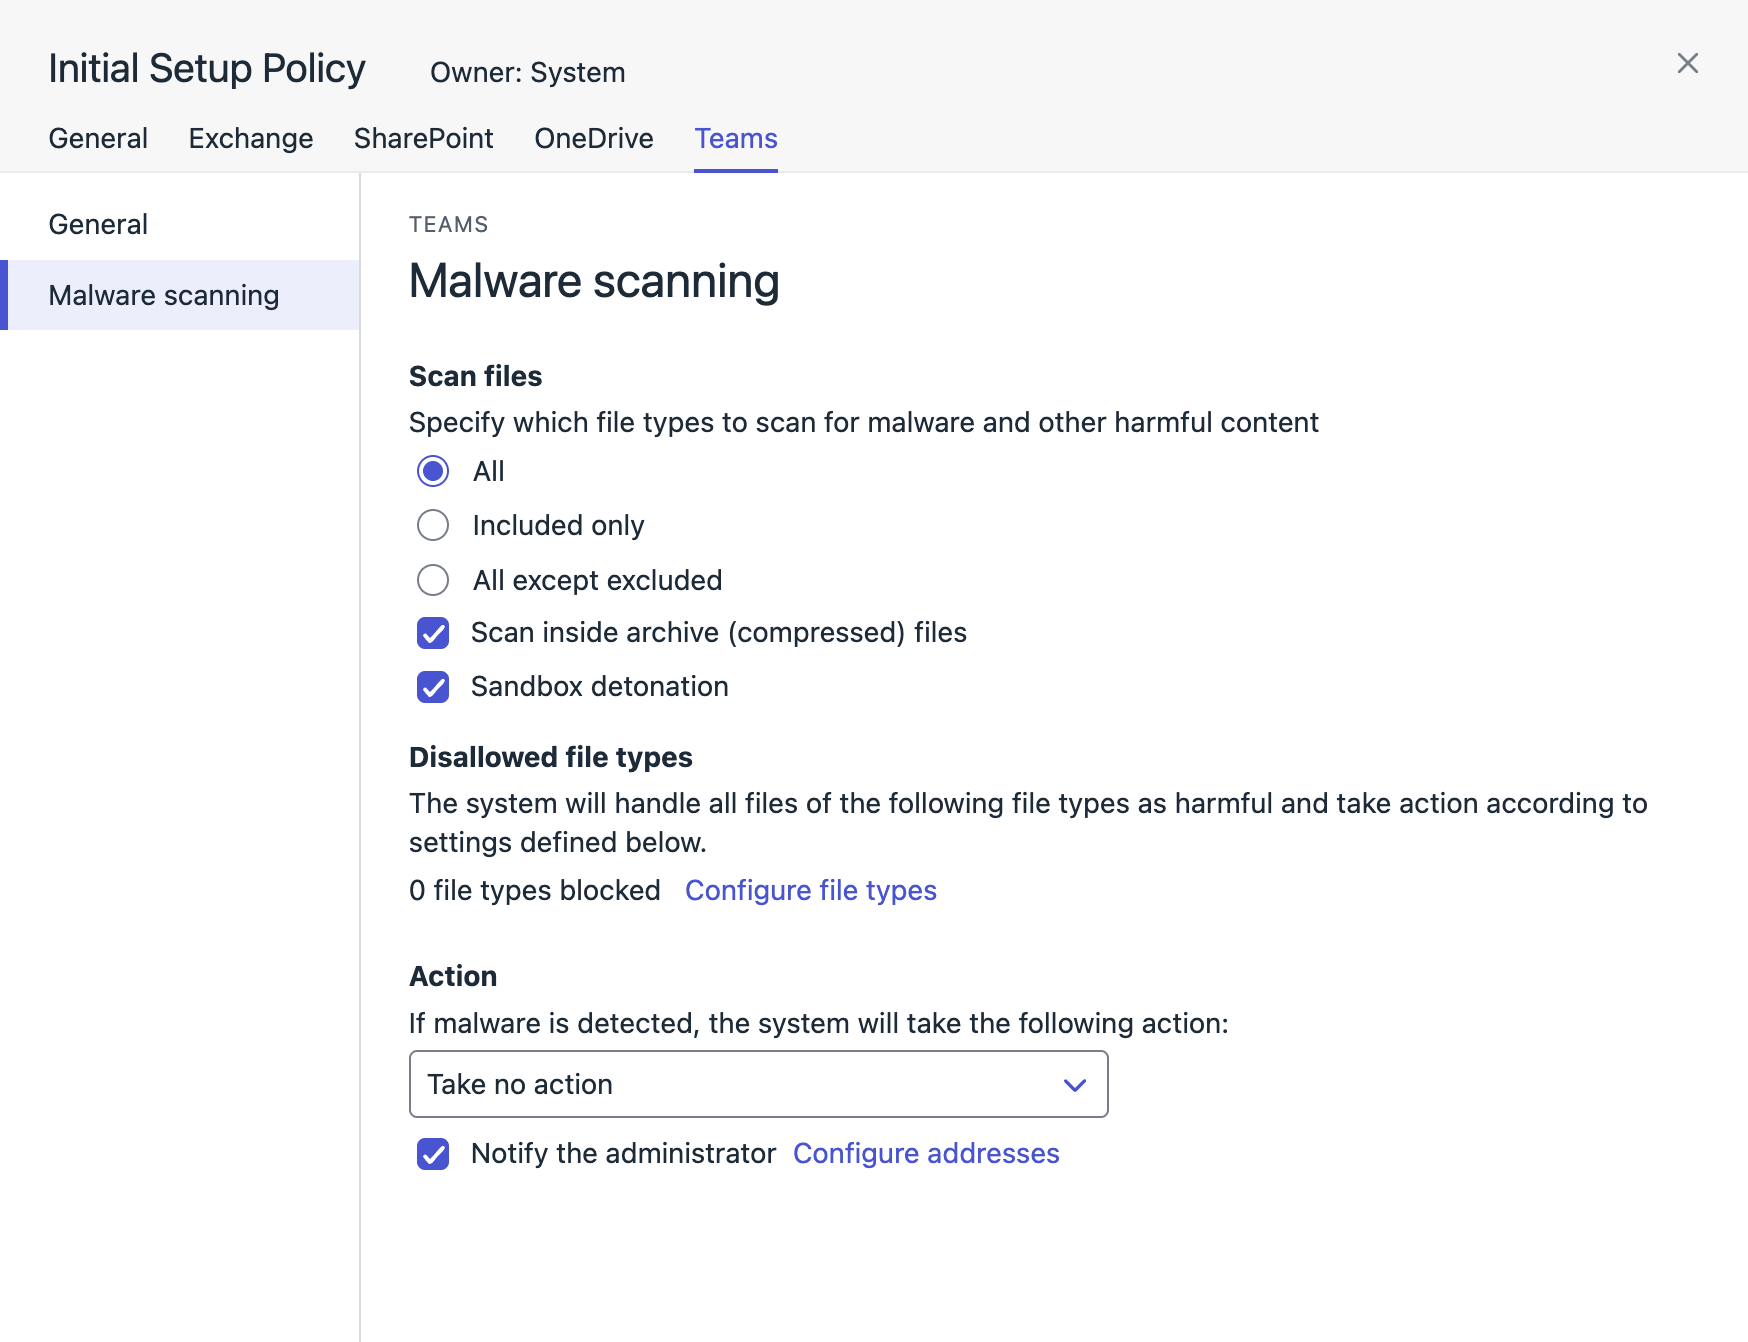Select the All file types radio button
This screenshot has width=1748, height=1342.
point(433,471)
